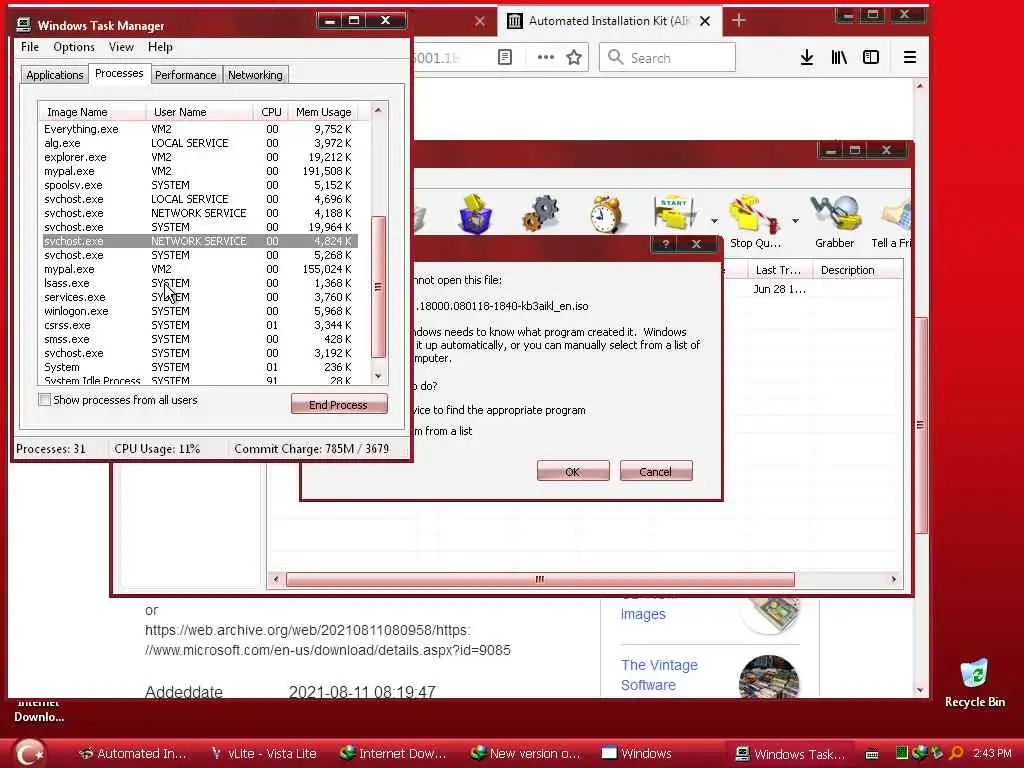Select the Everything.exe process row
Image resolution: width=1024 pixels, height=768 pixels.
click(200, 129)
